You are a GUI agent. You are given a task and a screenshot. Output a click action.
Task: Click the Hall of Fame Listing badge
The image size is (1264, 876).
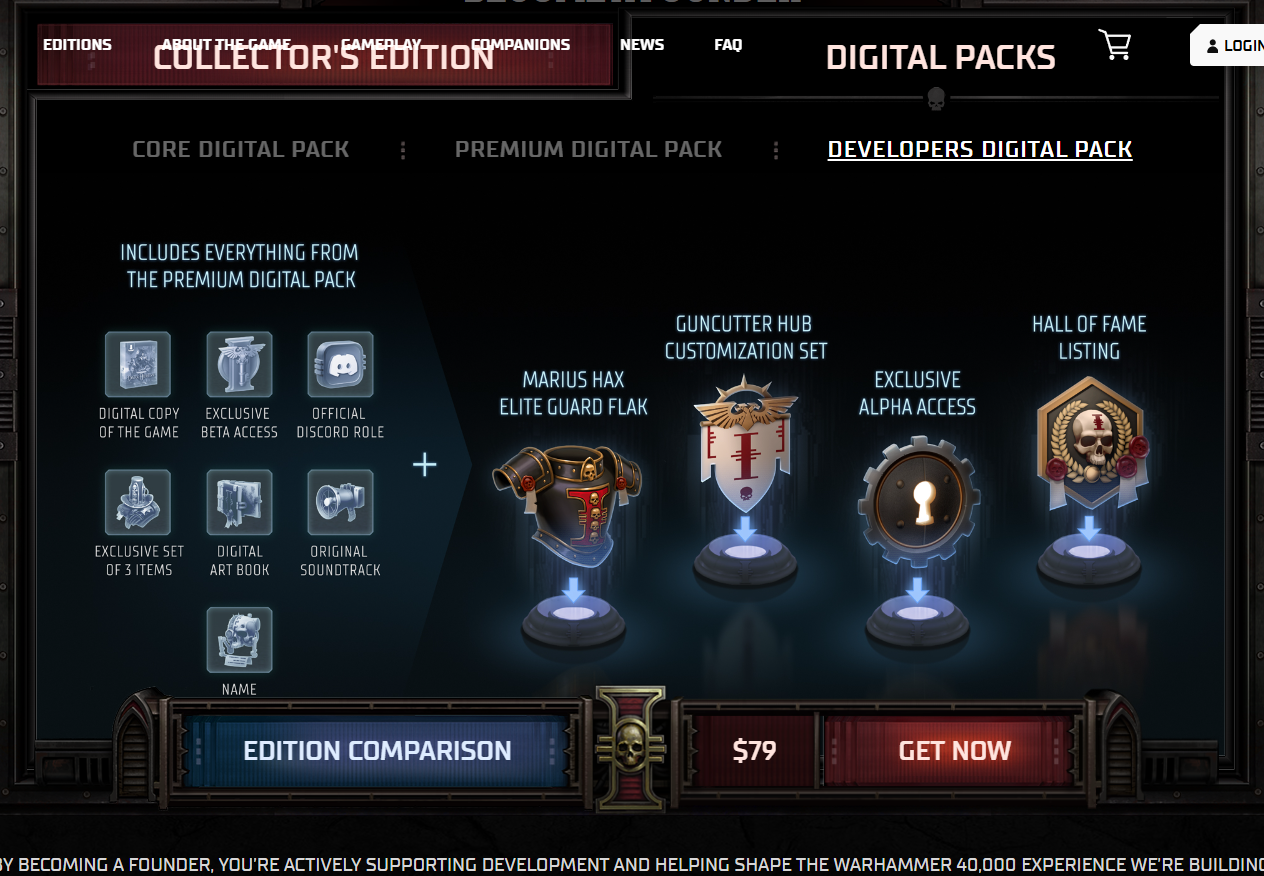point(1088,445)
